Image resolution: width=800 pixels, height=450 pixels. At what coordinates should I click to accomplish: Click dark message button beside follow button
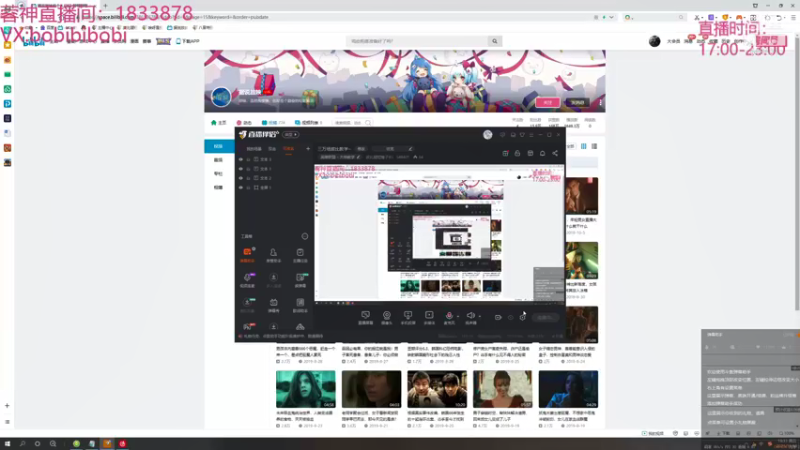pos(577,103)
